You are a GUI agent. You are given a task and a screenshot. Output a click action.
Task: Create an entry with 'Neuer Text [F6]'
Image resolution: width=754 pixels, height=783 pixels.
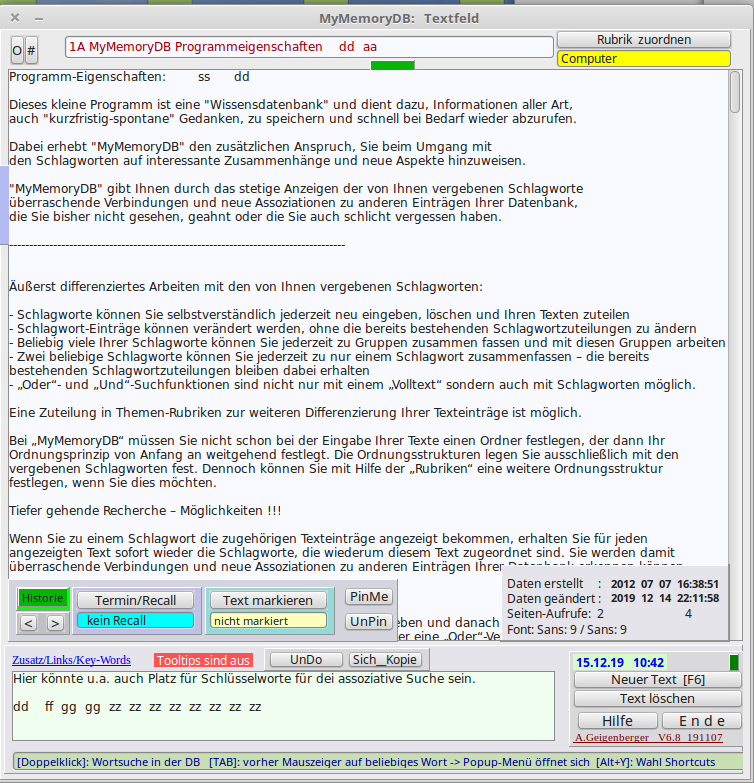[x=658, y=680]
